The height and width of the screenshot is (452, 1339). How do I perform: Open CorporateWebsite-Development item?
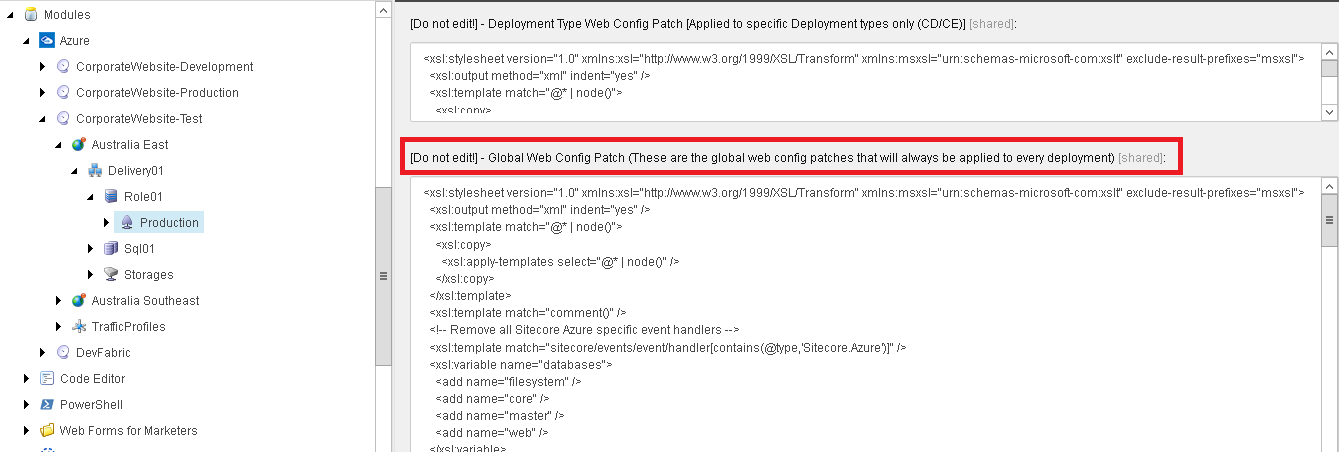(164, 67)
